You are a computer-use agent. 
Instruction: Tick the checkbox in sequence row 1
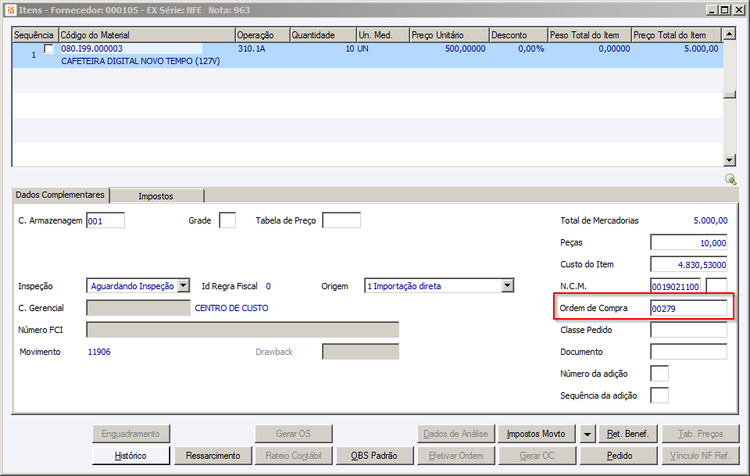click(49, 49)
